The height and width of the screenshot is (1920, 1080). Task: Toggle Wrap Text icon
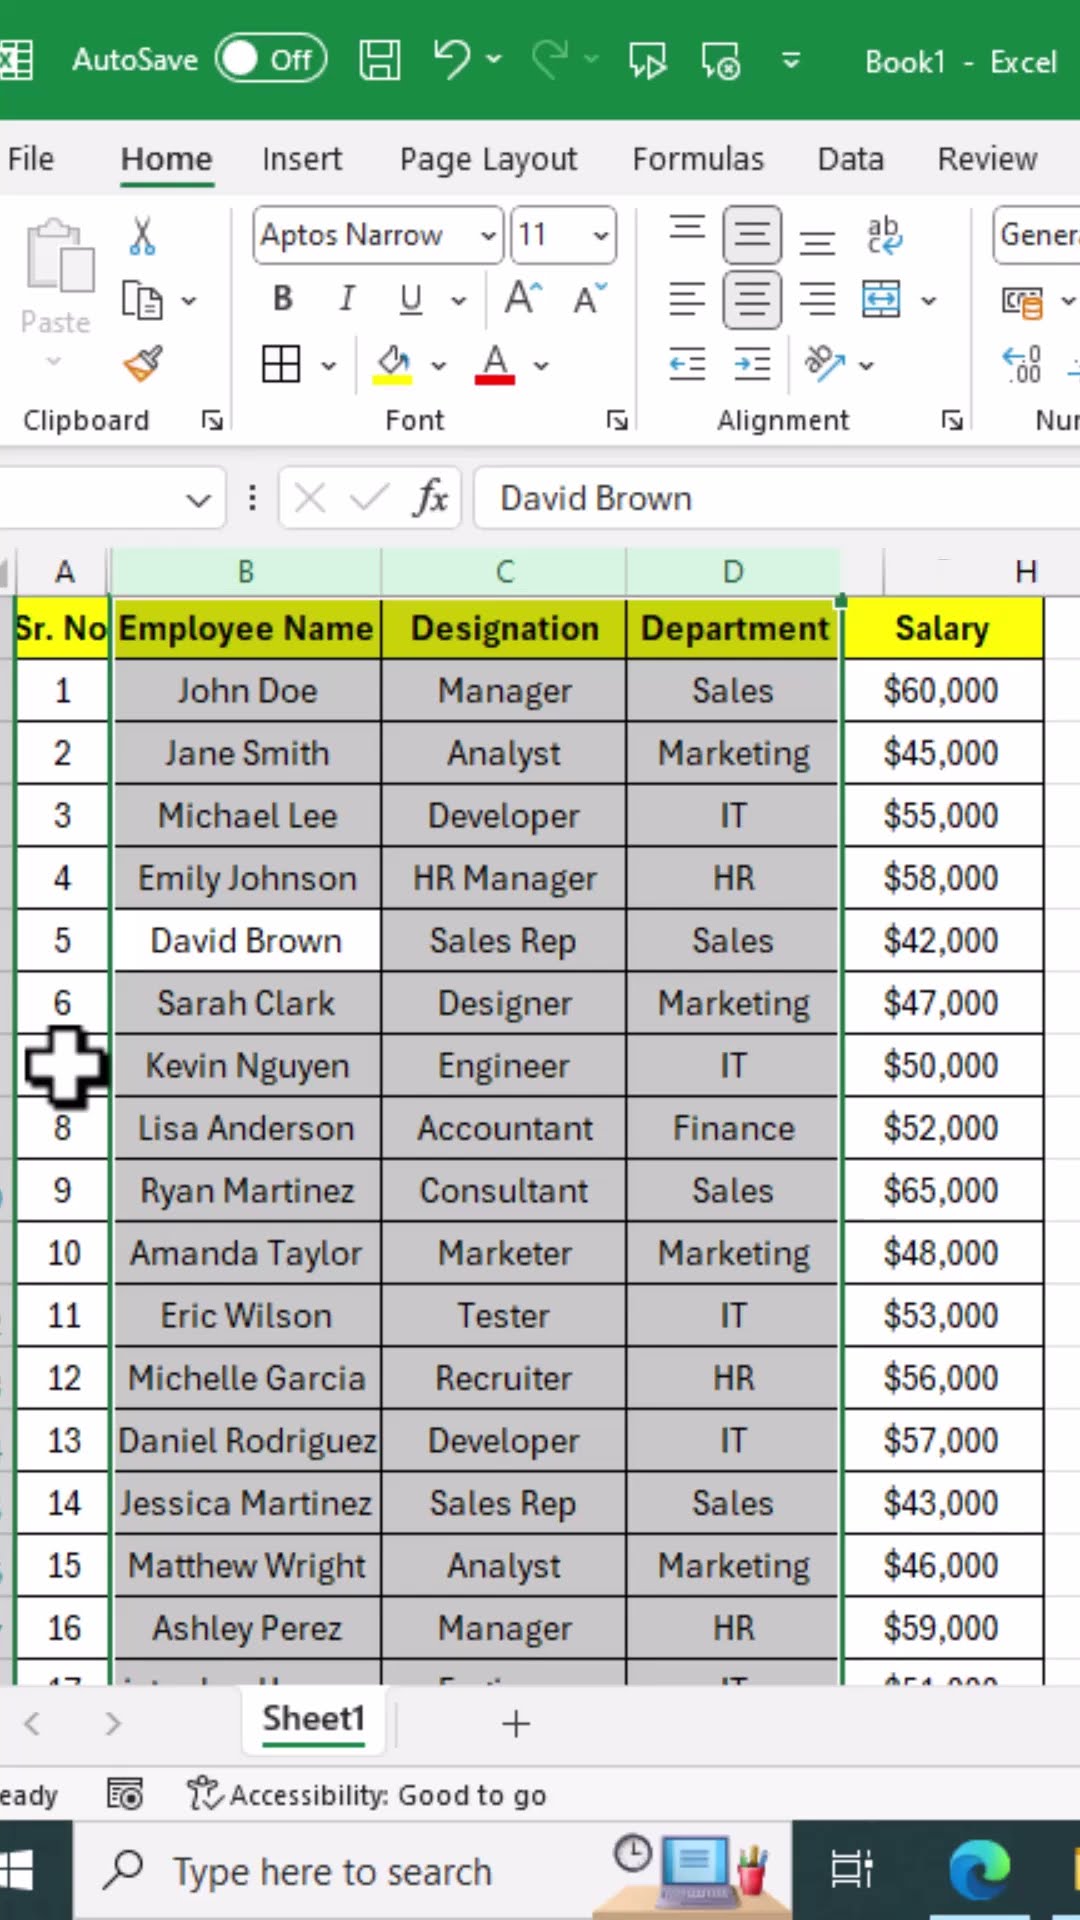click(x=884, y=236)
